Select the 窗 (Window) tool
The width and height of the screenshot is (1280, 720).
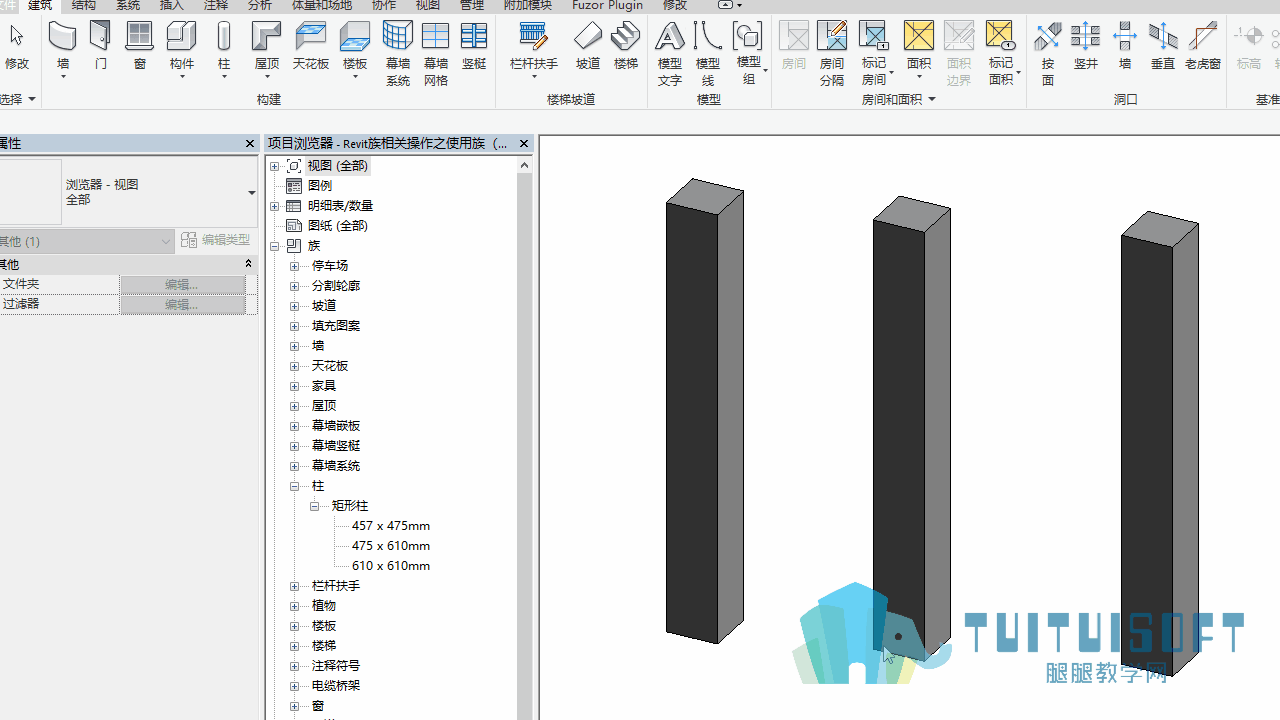[139, 47]
